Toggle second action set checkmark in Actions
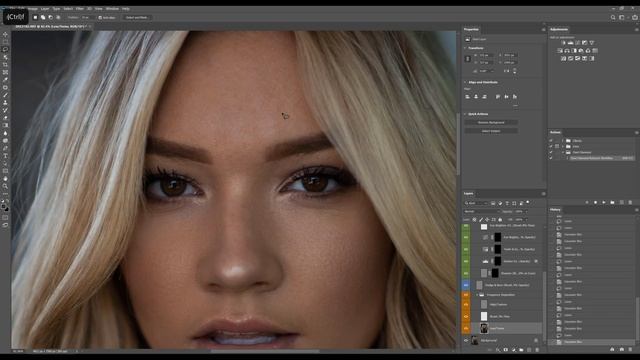640x360 pixels. (x=551, y=146)
